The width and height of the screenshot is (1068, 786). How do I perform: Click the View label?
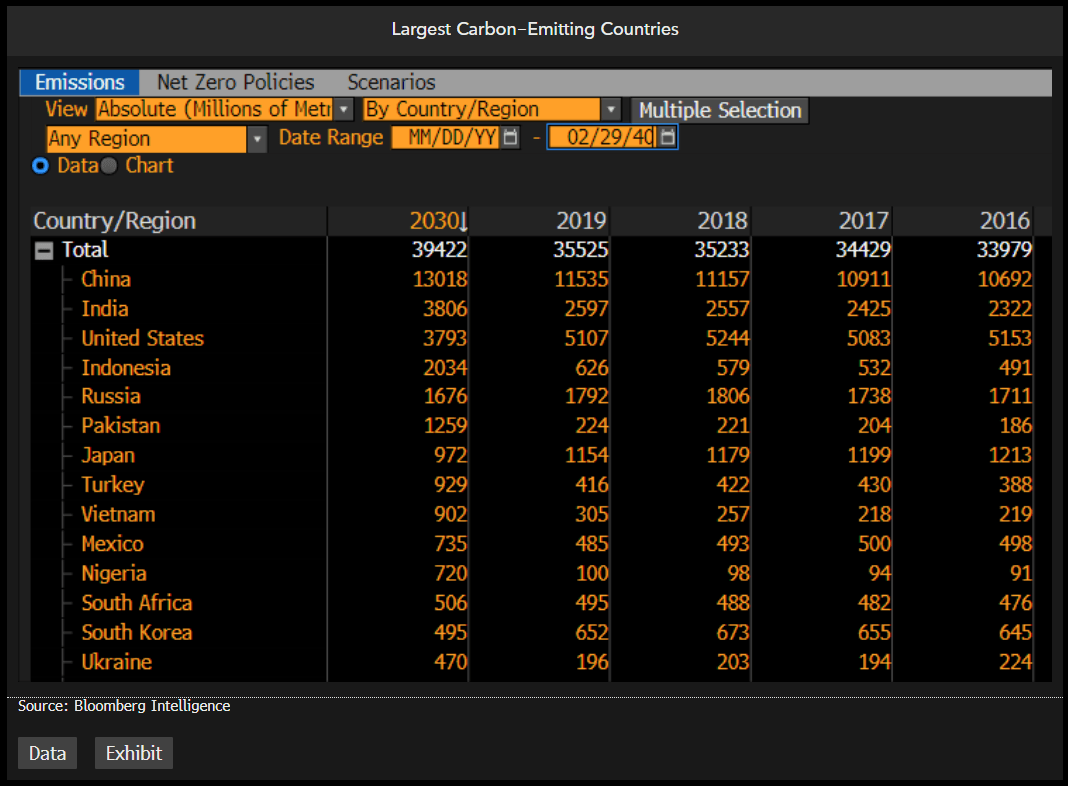point(66,109)
